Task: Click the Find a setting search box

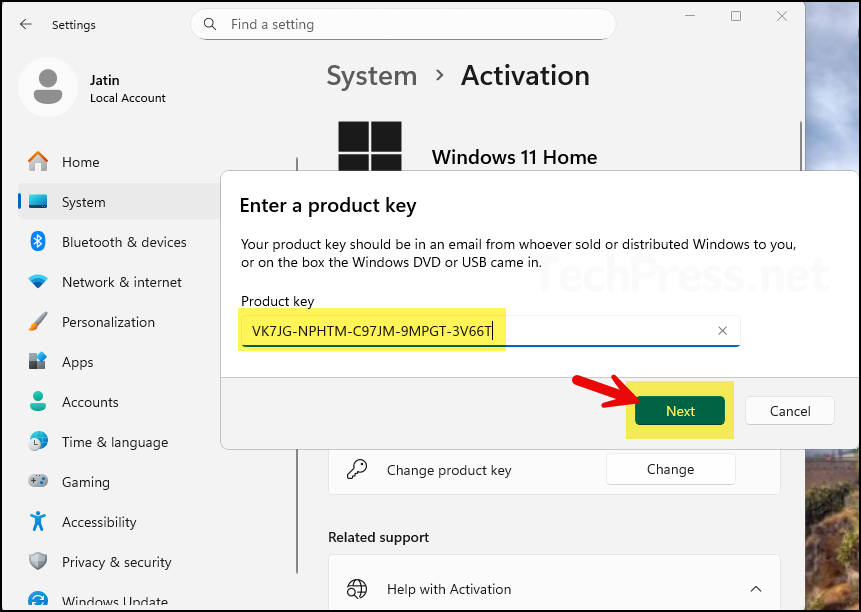Action: (x=403, y=24)
